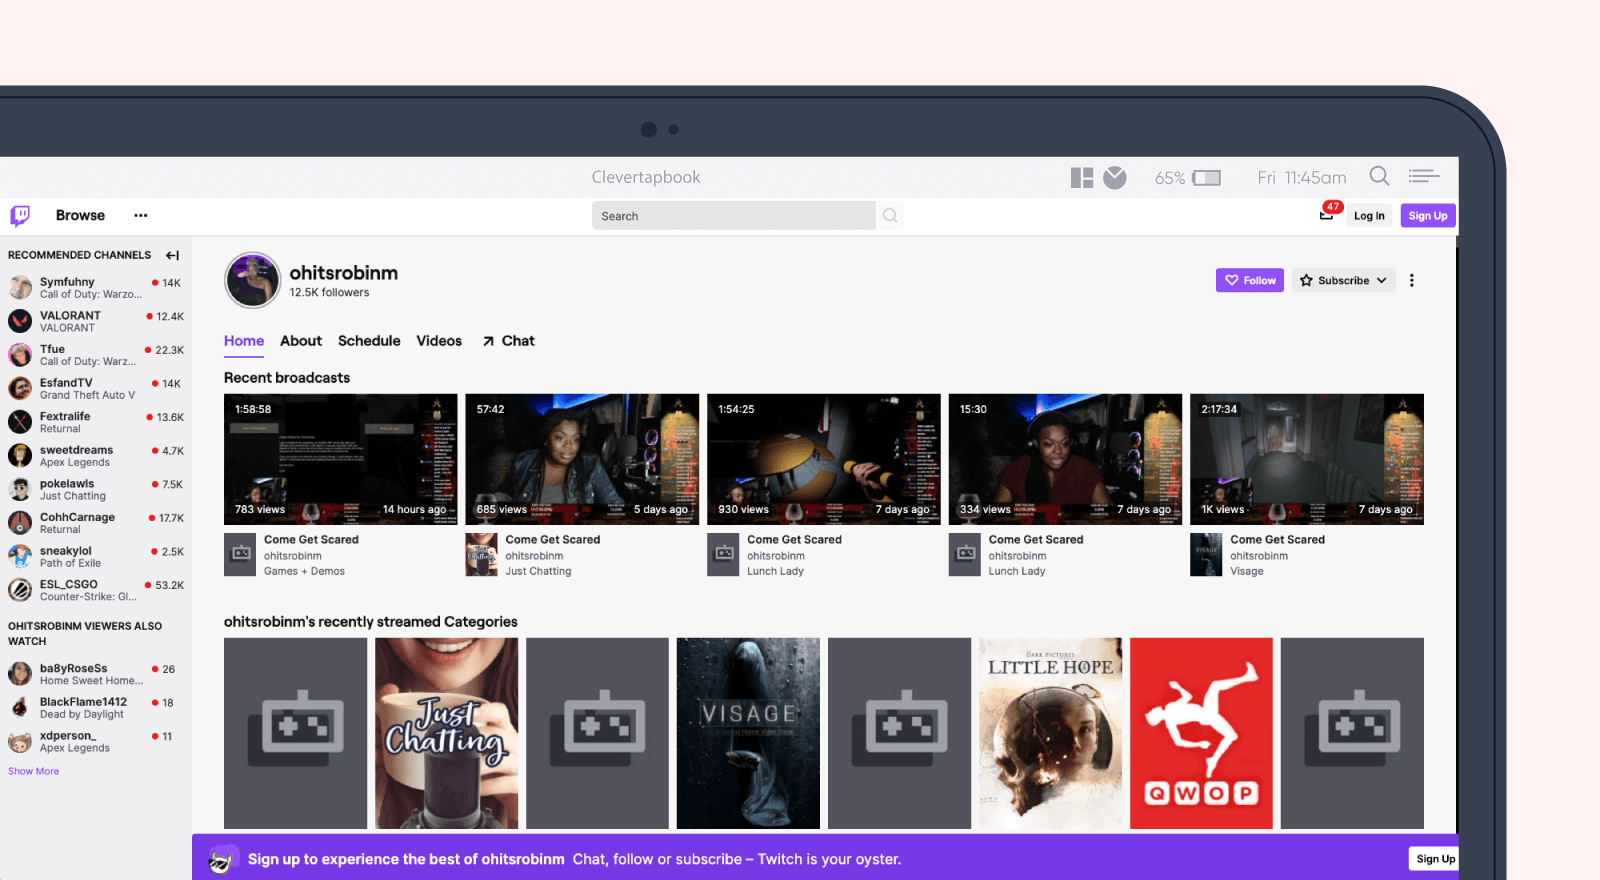This screenshot has height=880, width=1600.
Task: Click the 'Clevertapbook' title text
Action: tap(646, 177)
